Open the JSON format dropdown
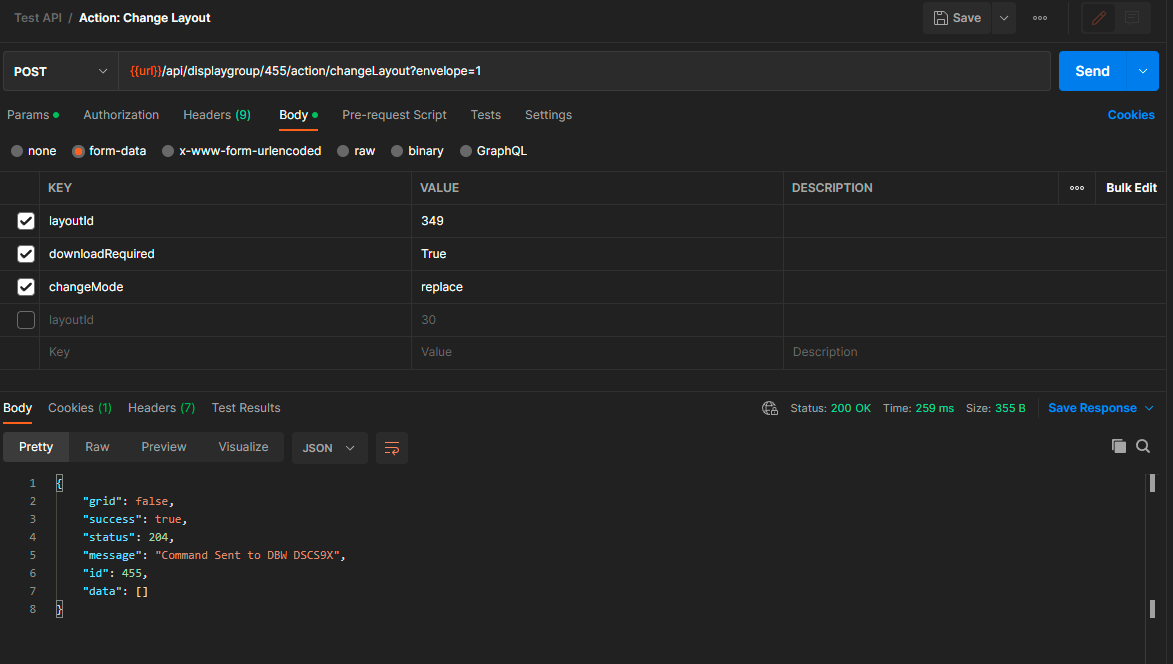Viewport: 1173px width, 664px height. click(329, 448)
